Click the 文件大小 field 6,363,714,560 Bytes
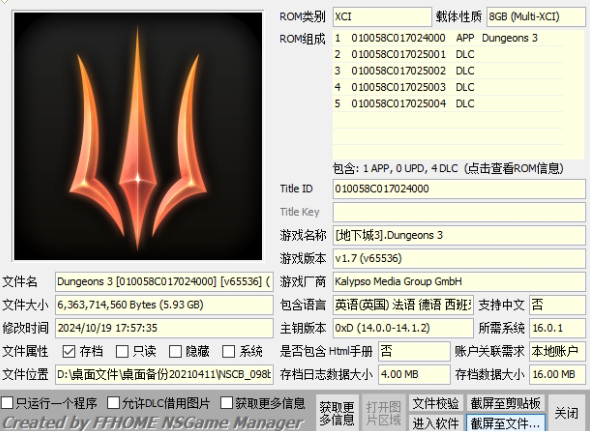The height and width of the screenshot is (431, 590). click(164, 305)
